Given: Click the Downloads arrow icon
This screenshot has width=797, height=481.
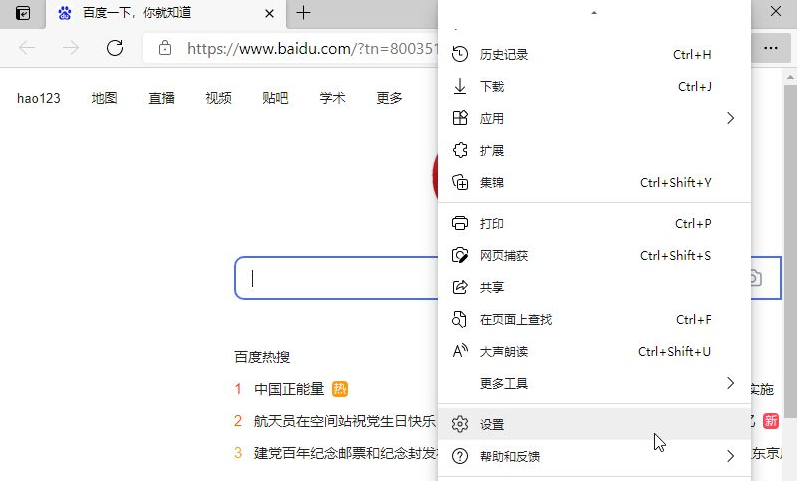Looking at the screenshot, I should 460,86.
